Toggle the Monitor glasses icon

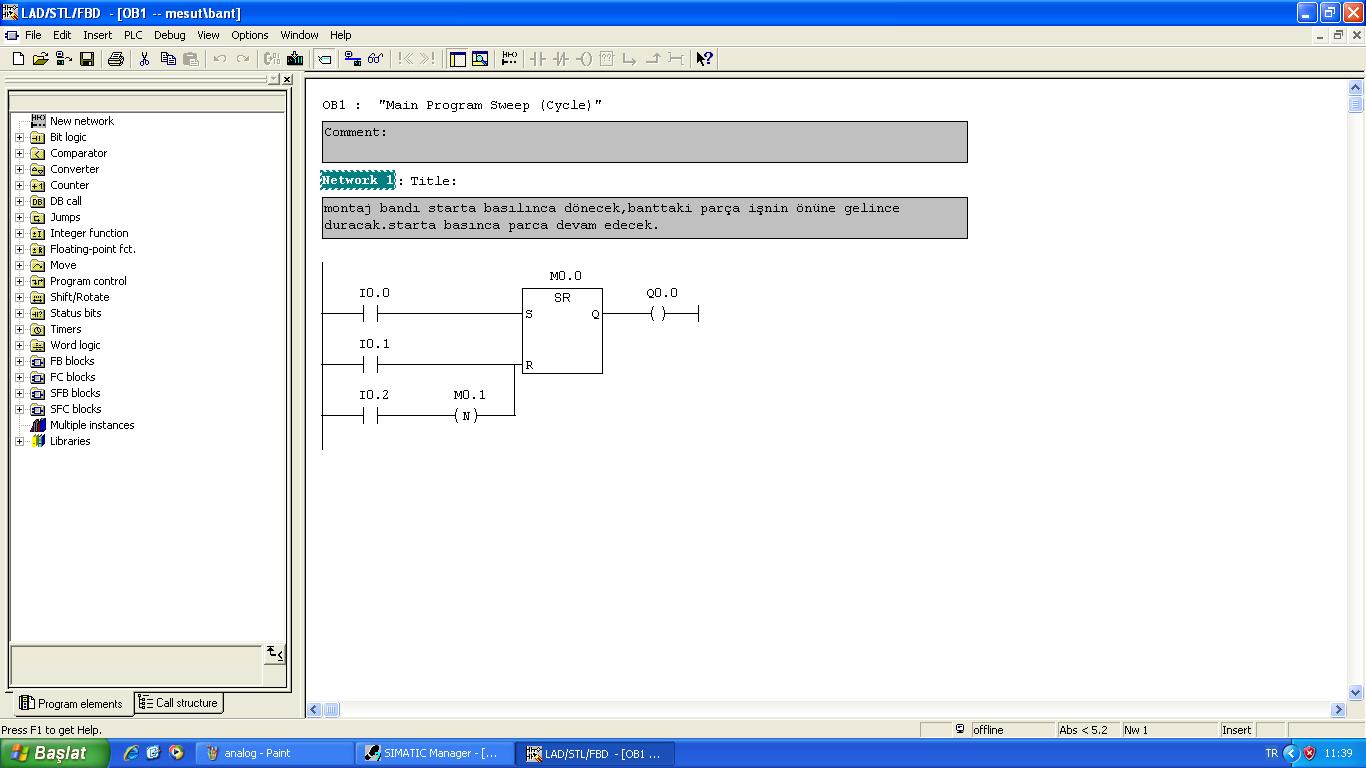[x=375, y=59]
